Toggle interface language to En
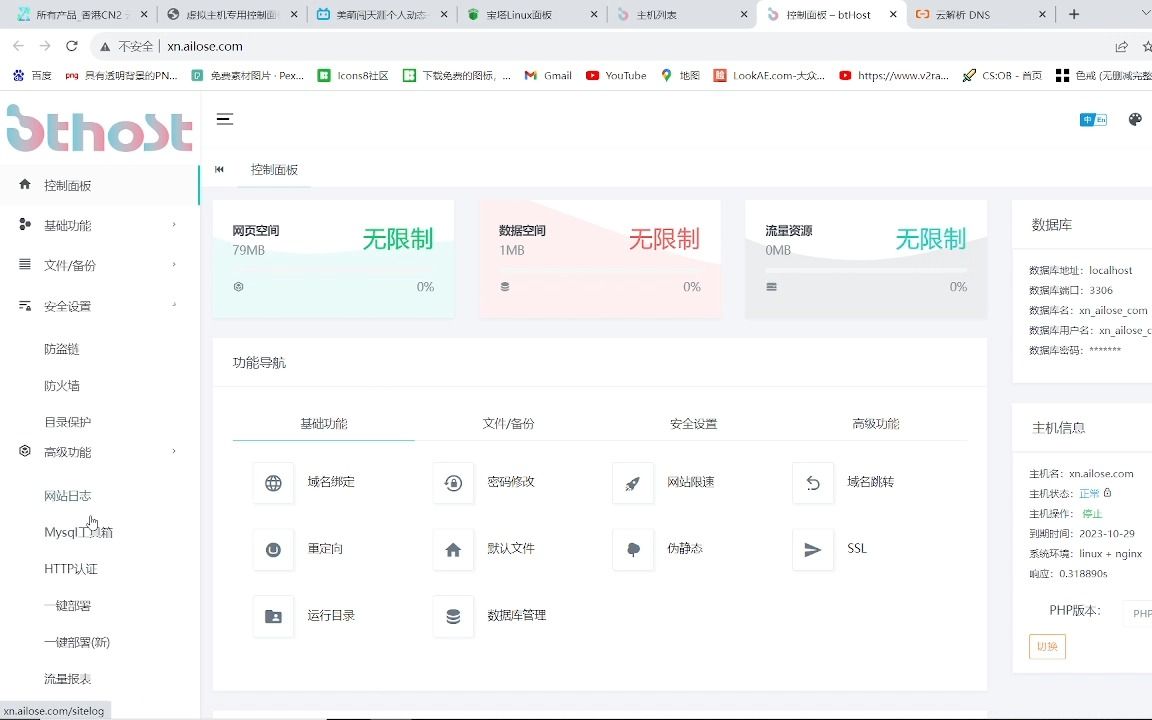 (x=1100, y=119)
